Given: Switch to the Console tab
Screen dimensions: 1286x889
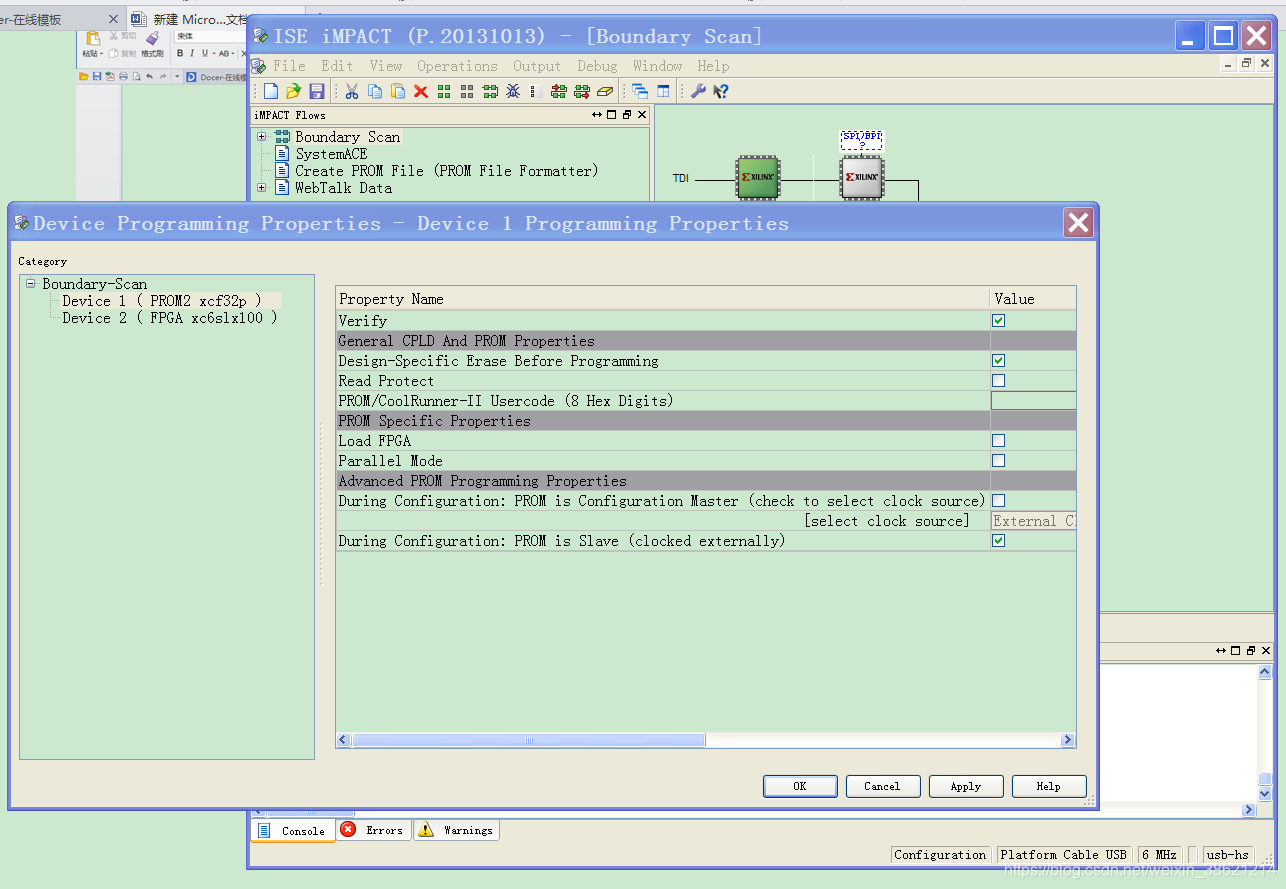Looking at the screenshot, I should (293, 831).
